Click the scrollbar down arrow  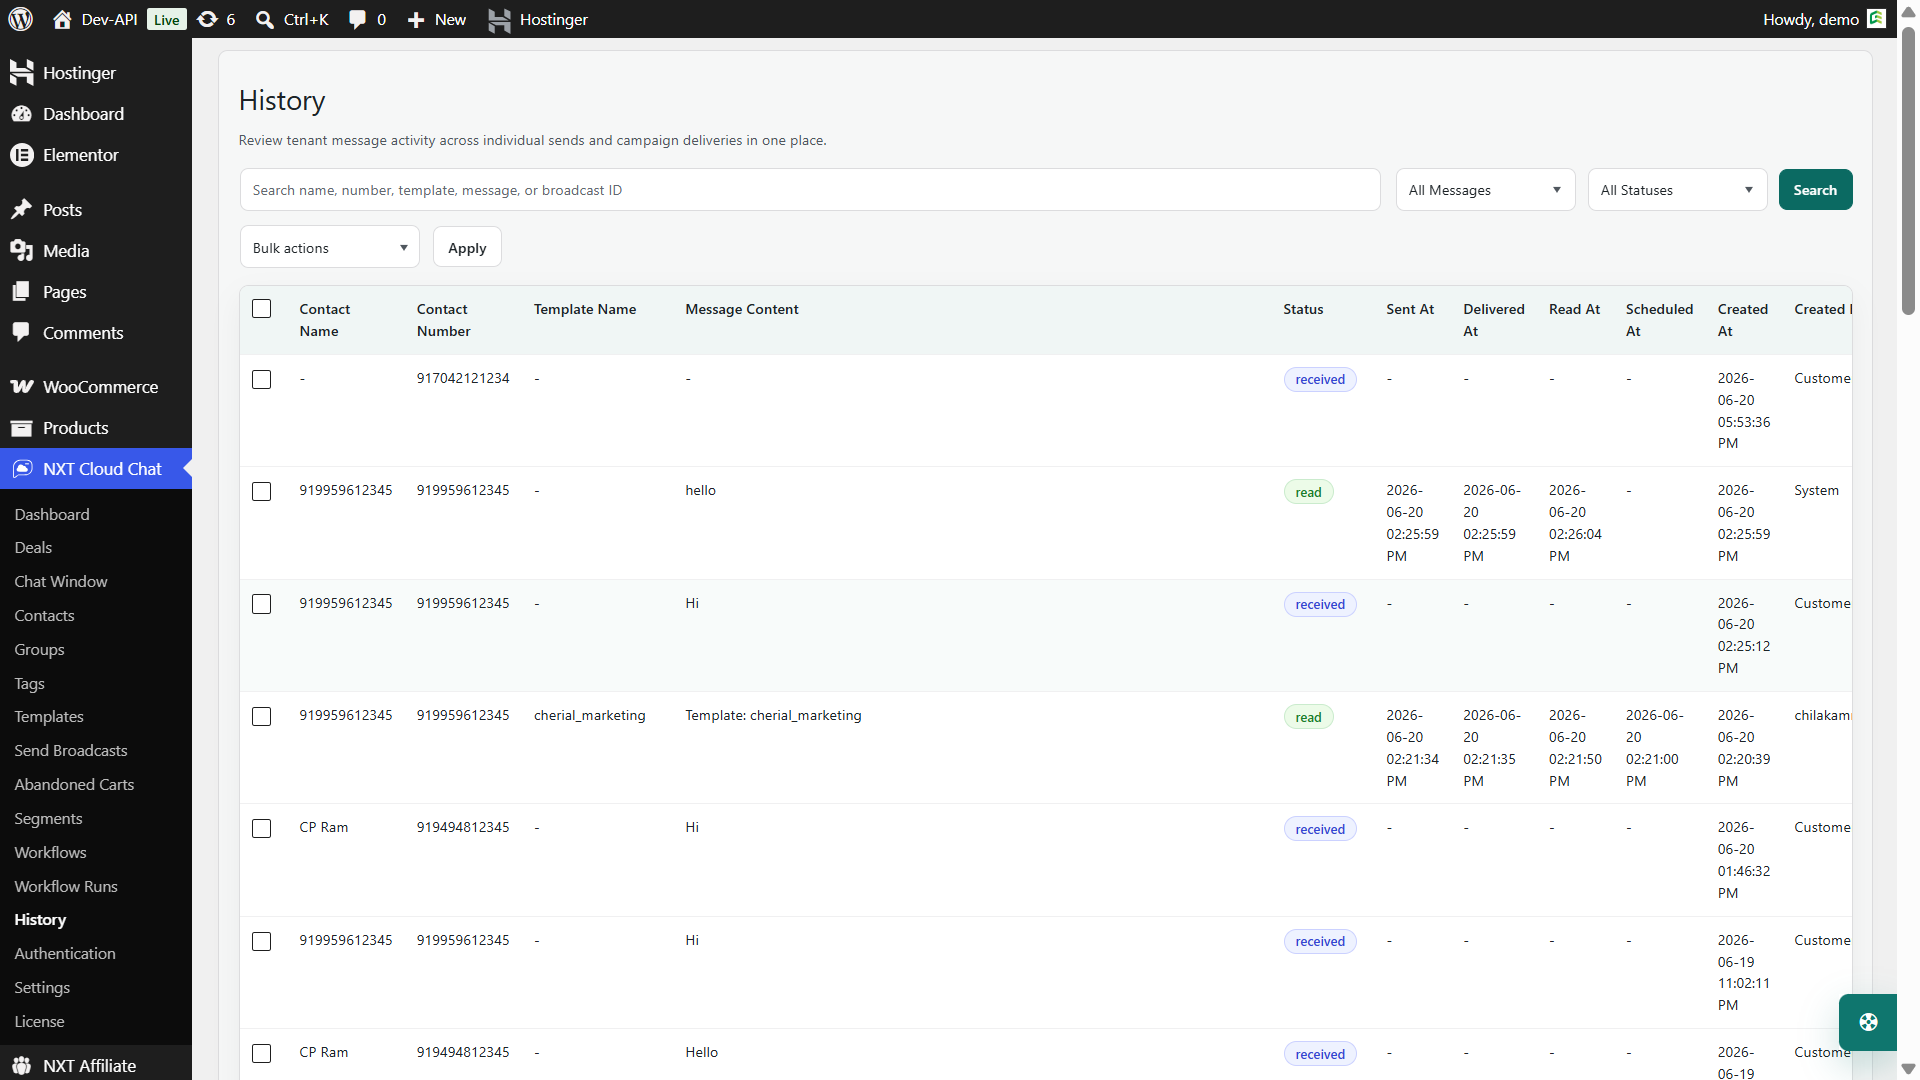(1908, 1069)
